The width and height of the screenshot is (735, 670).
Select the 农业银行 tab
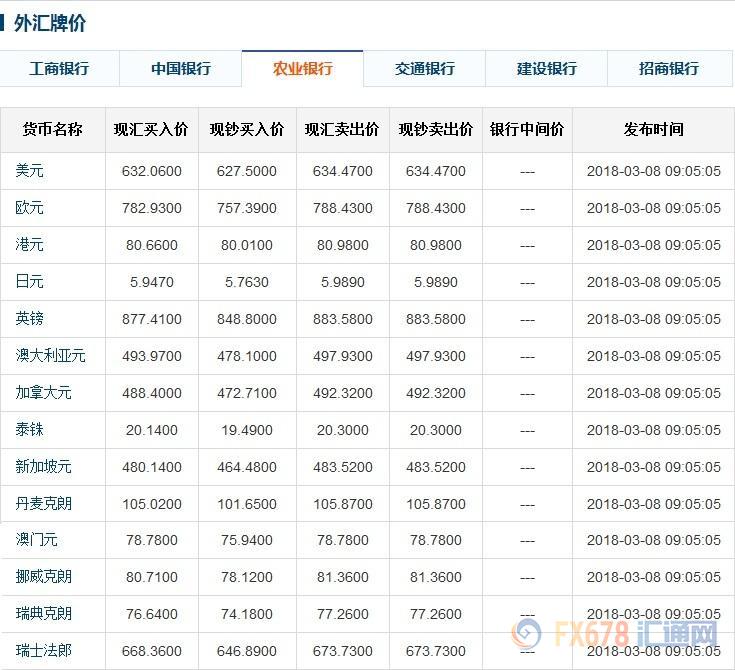point(302,68)
